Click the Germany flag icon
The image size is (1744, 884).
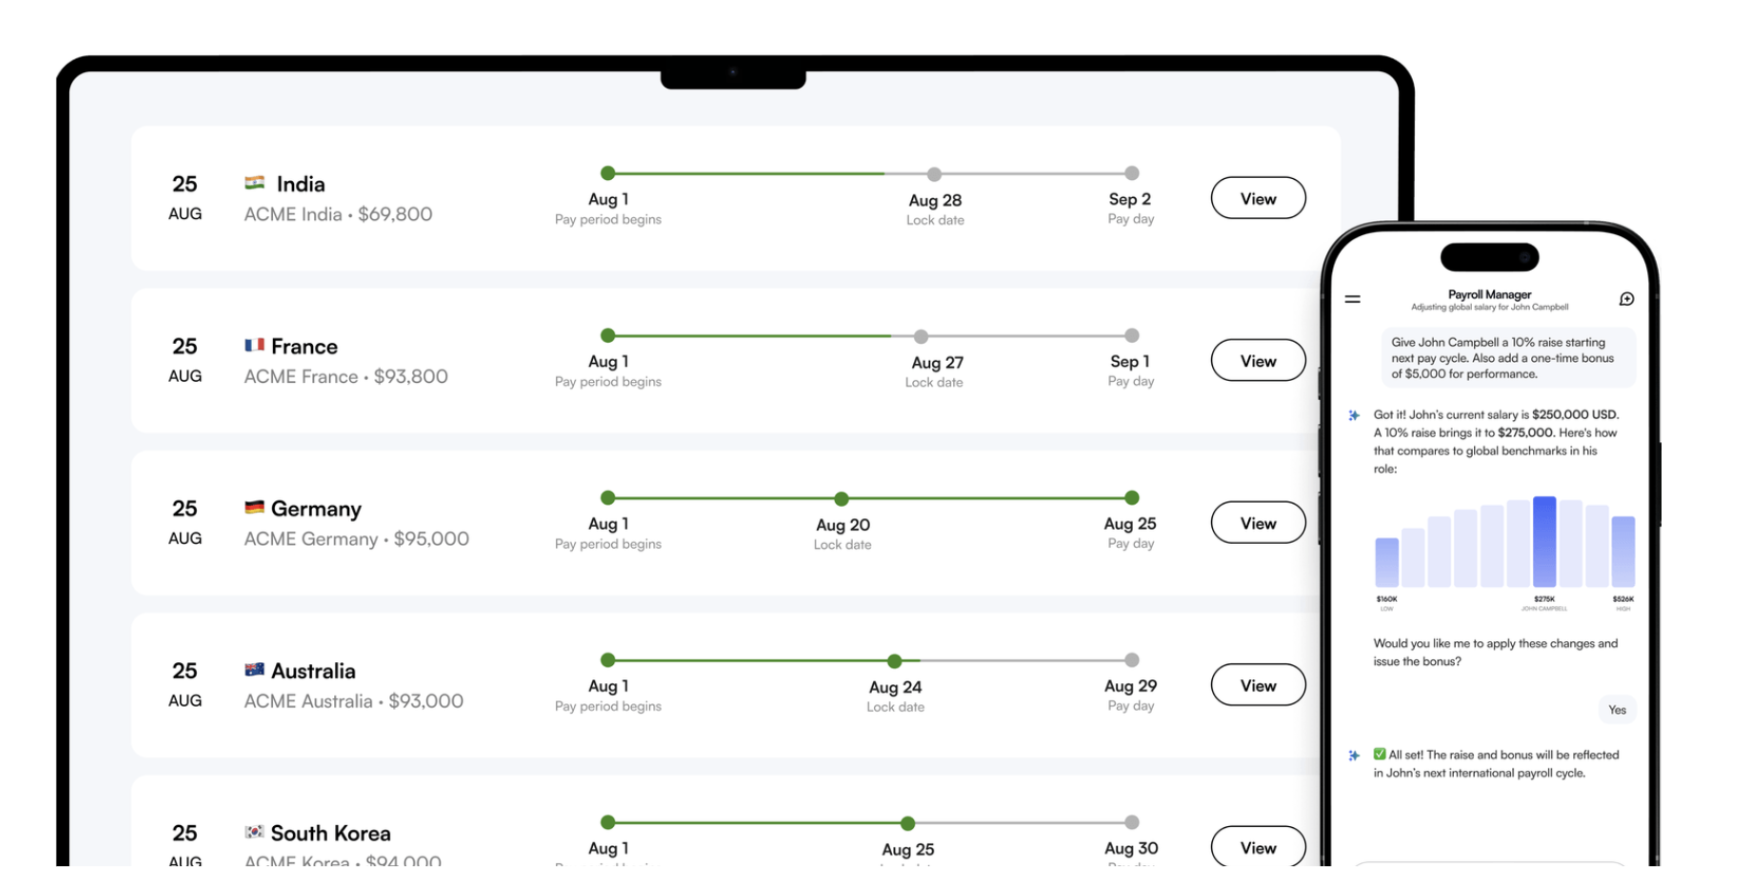tap(254, 507)
